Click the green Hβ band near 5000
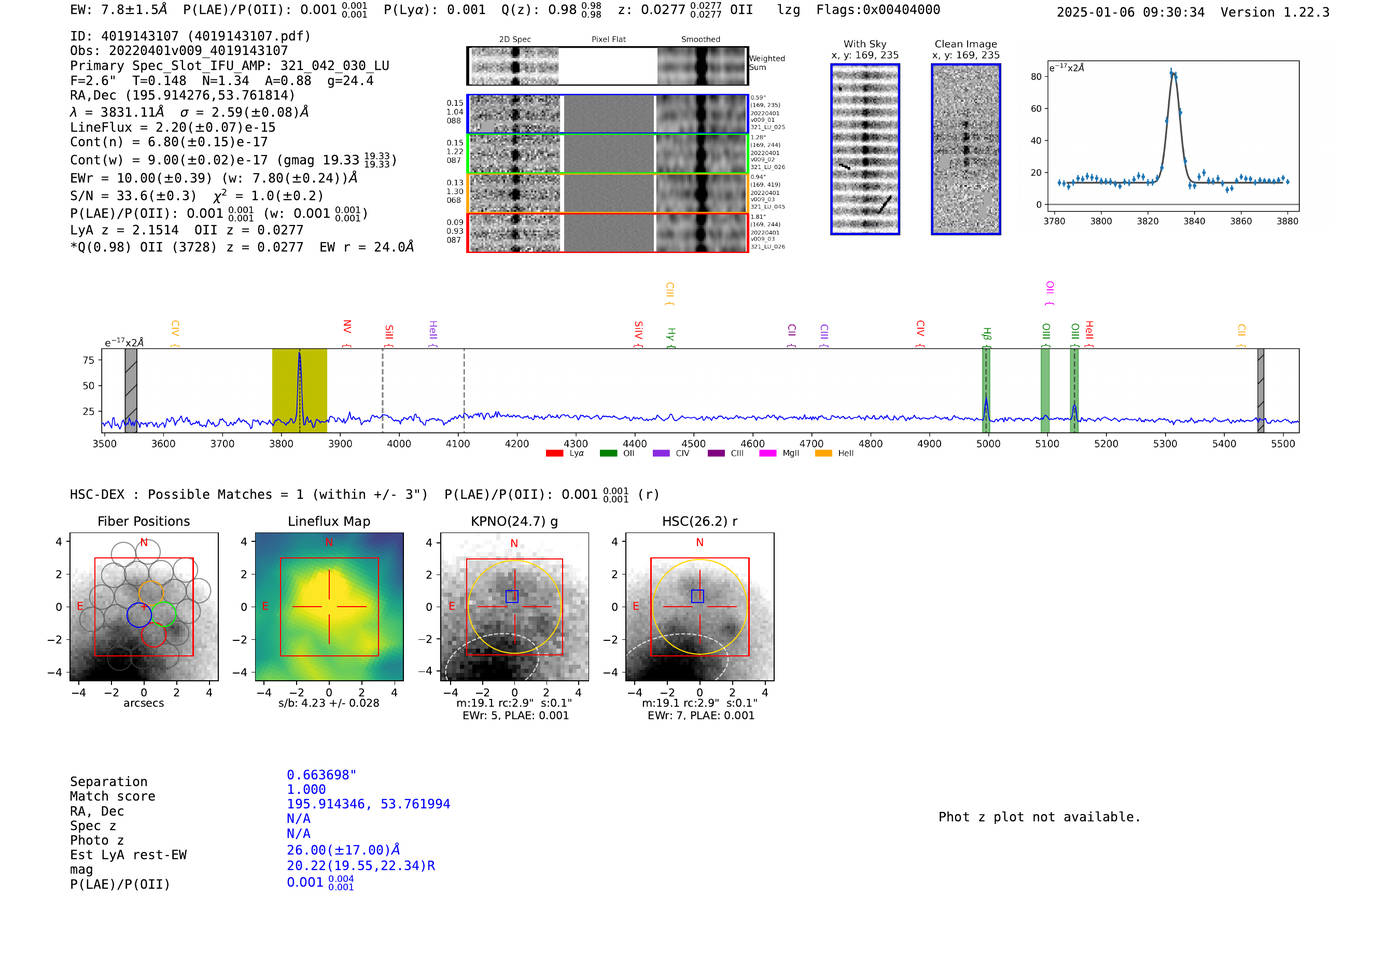Viewport: 1400px width, 953px height. click(x=986, y=390)
